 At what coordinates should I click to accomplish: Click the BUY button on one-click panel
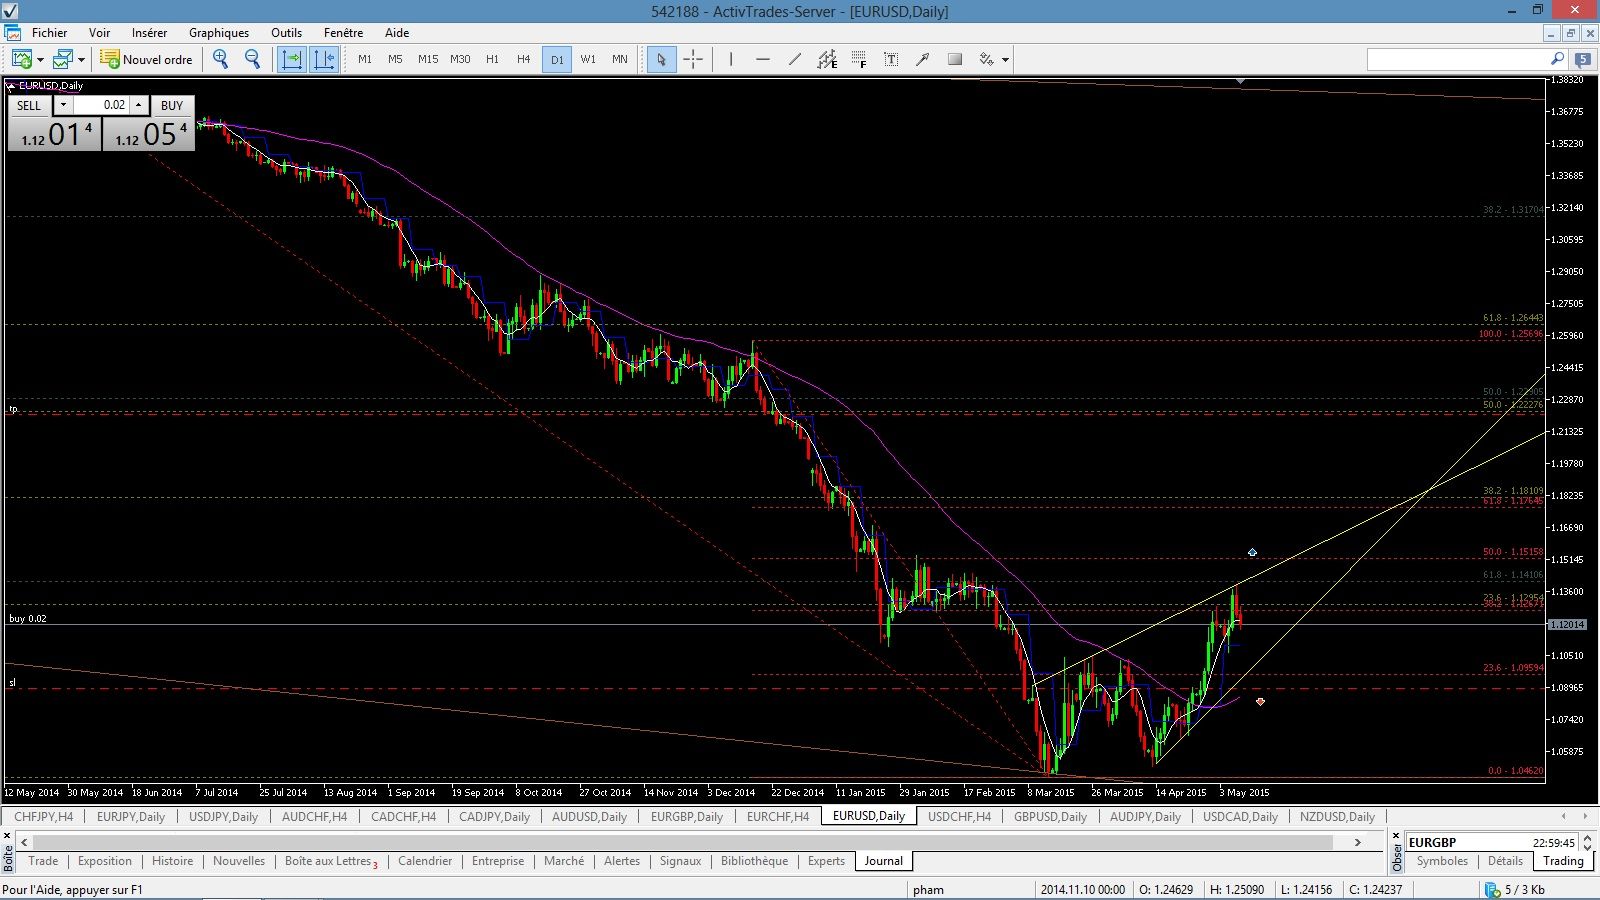(x=172, y=105)
